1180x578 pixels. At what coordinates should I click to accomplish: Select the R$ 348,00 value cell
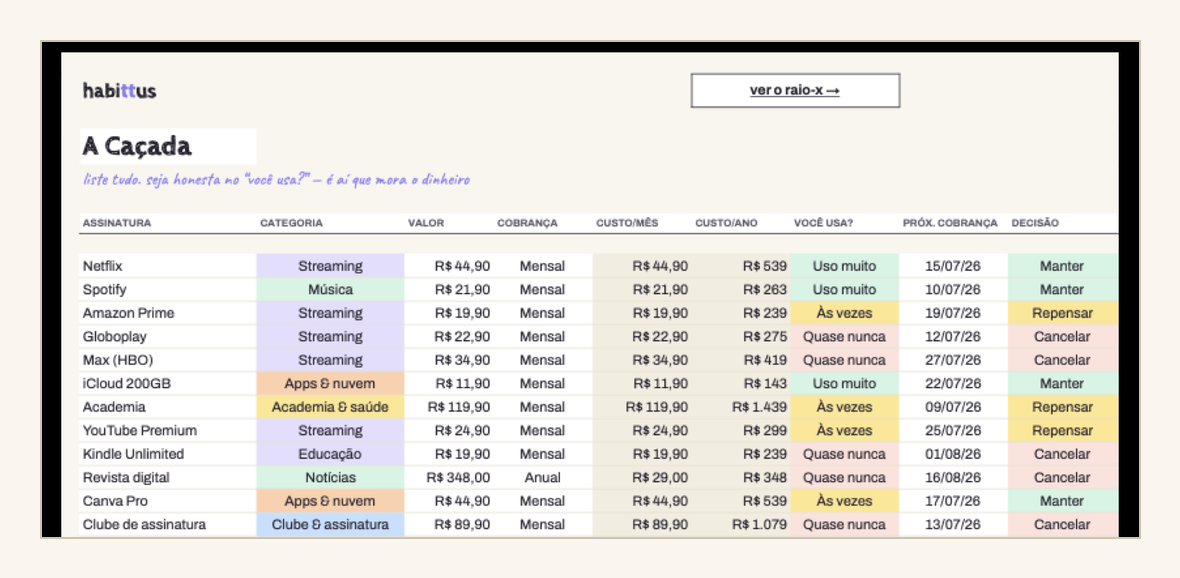point(449,477)
